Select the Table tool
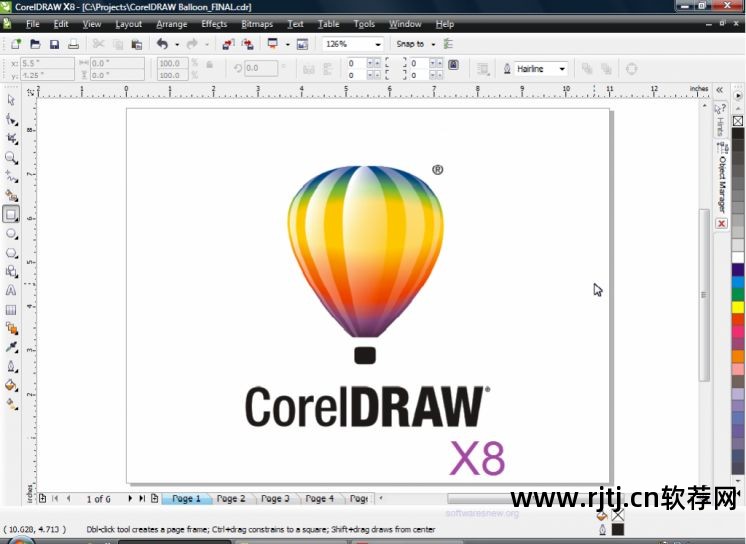746x544 pixels. pos(11,309)
